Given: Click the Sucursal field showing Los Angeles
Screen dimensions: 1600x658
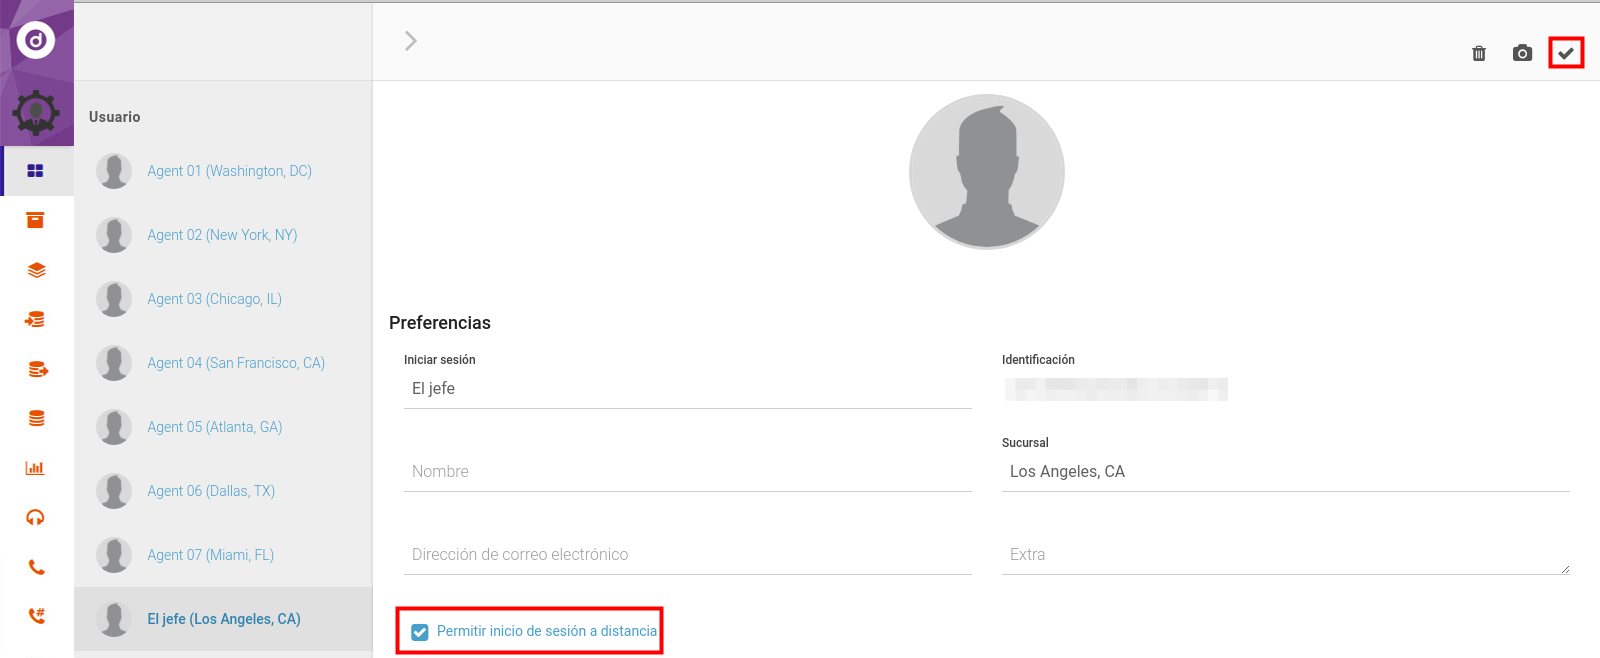Looking at the screenshot, I should click(x=1284, y=472).
